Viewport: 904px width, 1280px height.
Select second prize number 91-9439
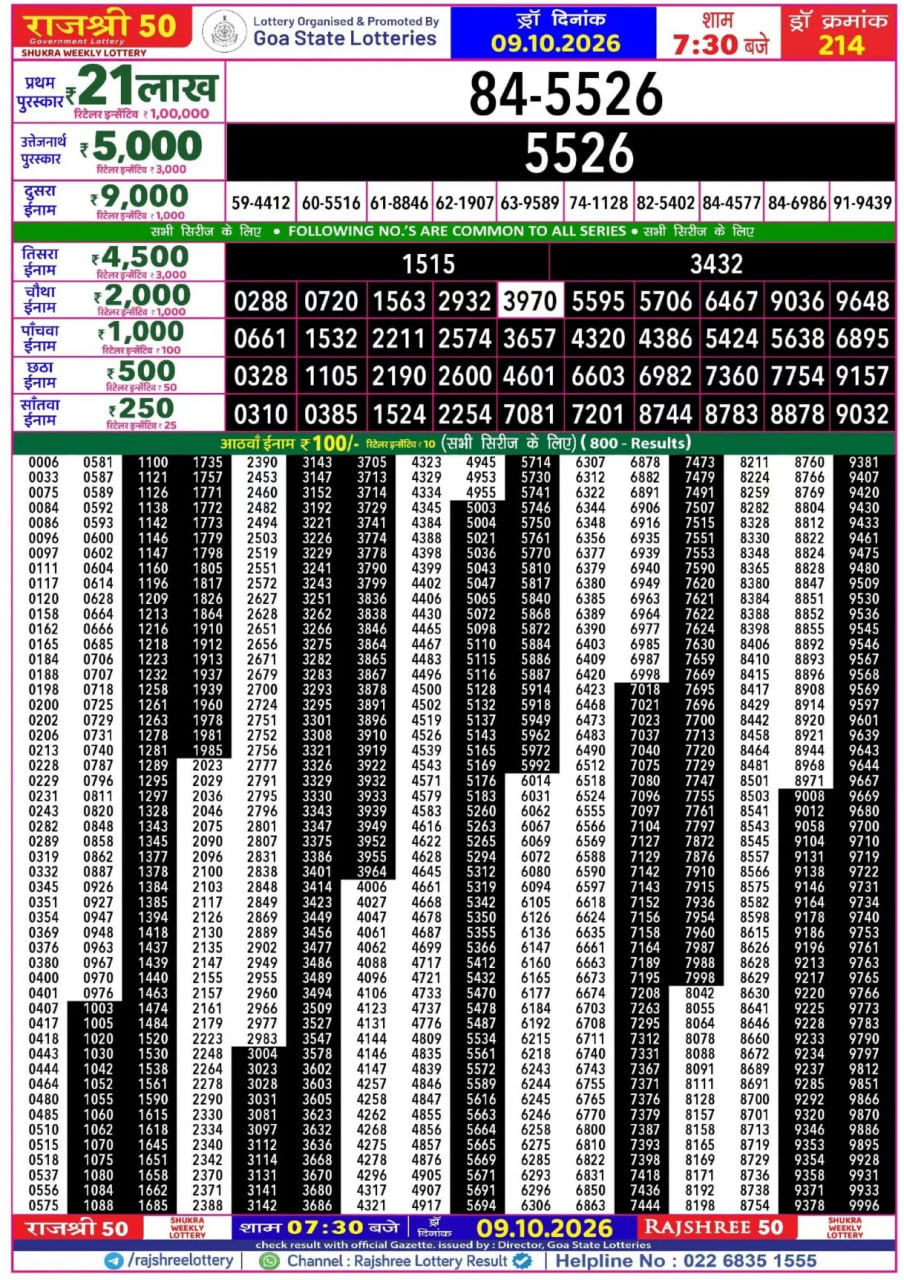(x=862, y=203)
